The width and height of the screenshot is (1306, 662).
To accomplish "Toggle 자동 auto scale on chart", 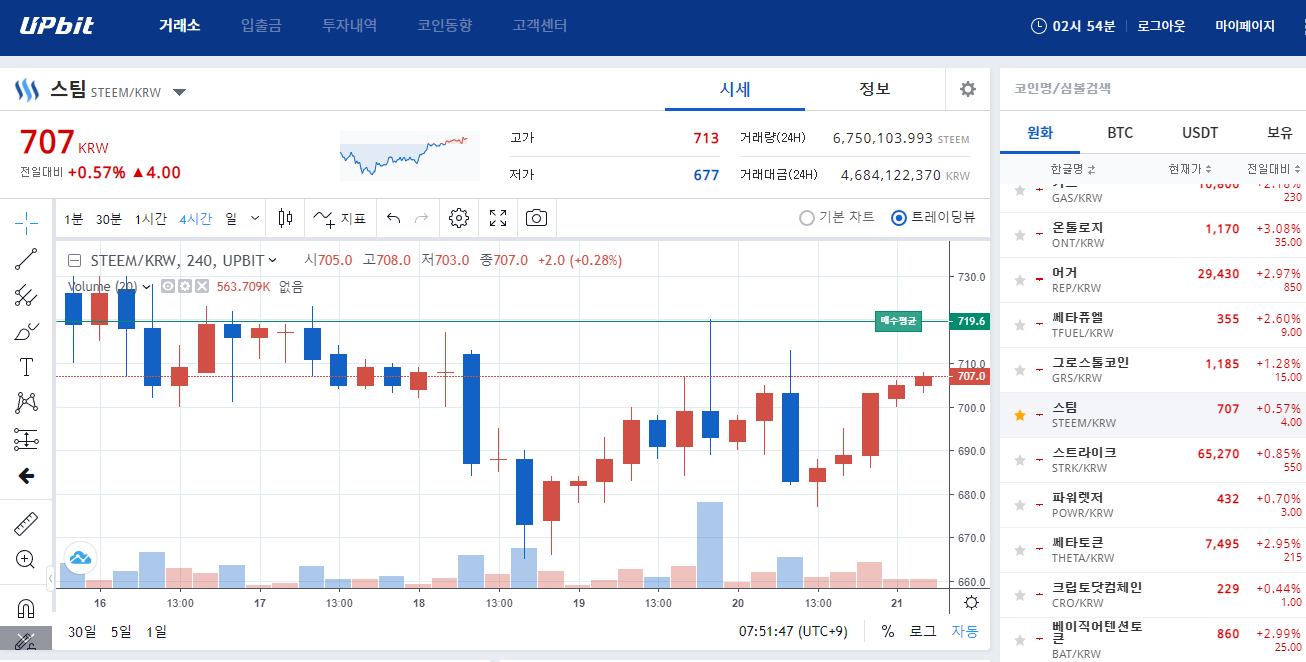I will (964, 631).
